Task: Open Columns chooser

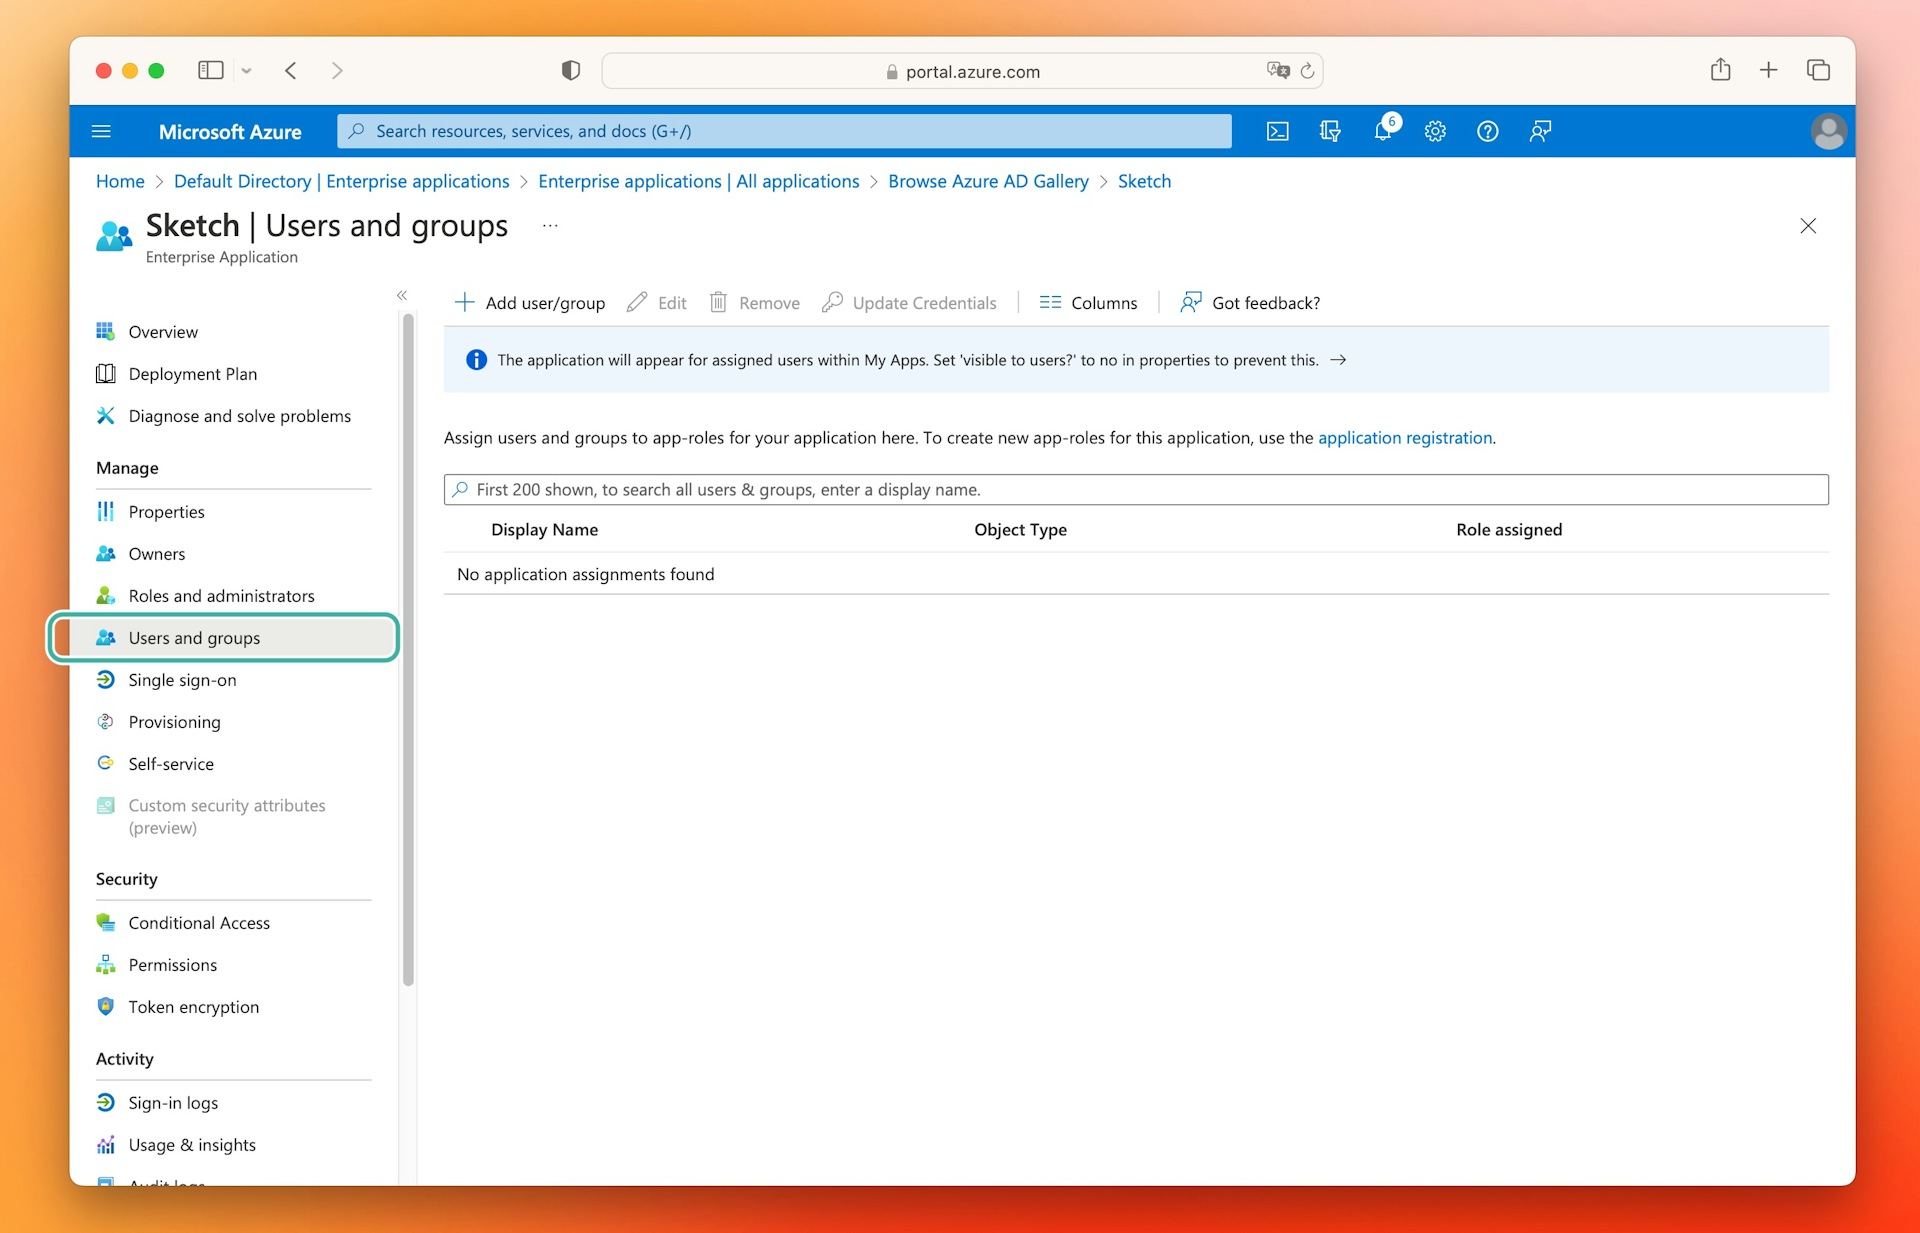Action: pyautogui.click(x=1088, y=303)
